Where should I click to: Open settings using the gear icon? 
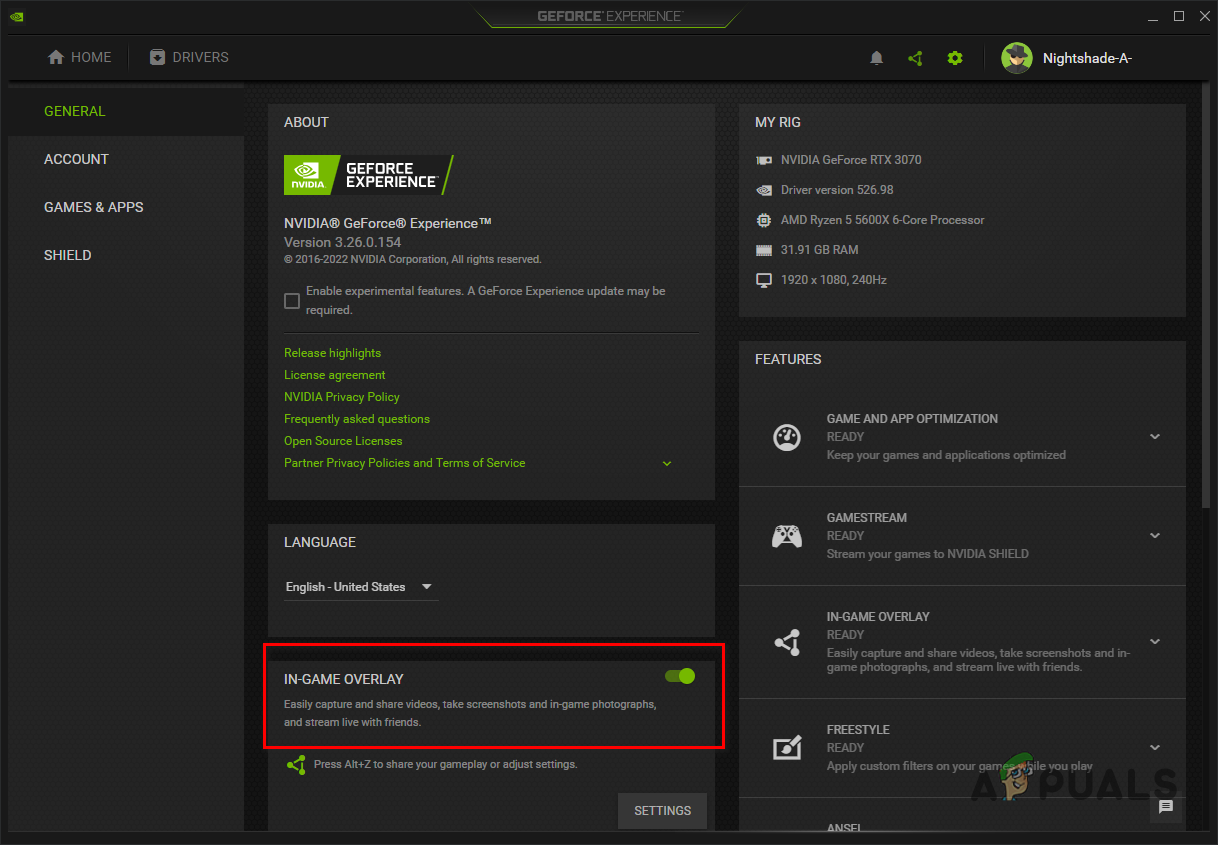[955, 57]
